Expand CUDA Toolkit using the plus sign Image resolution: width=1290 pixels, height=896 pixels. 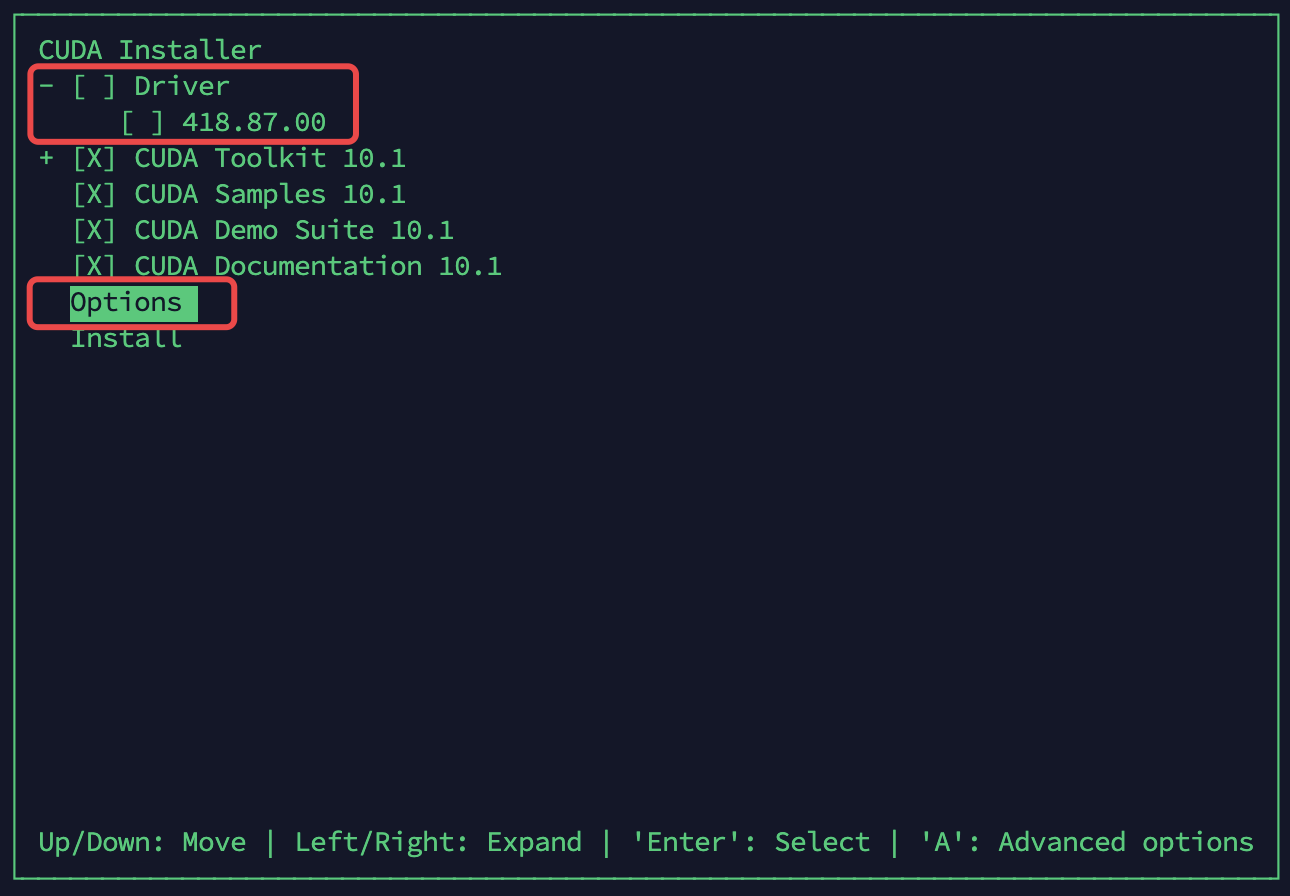(x=46, y=158)
